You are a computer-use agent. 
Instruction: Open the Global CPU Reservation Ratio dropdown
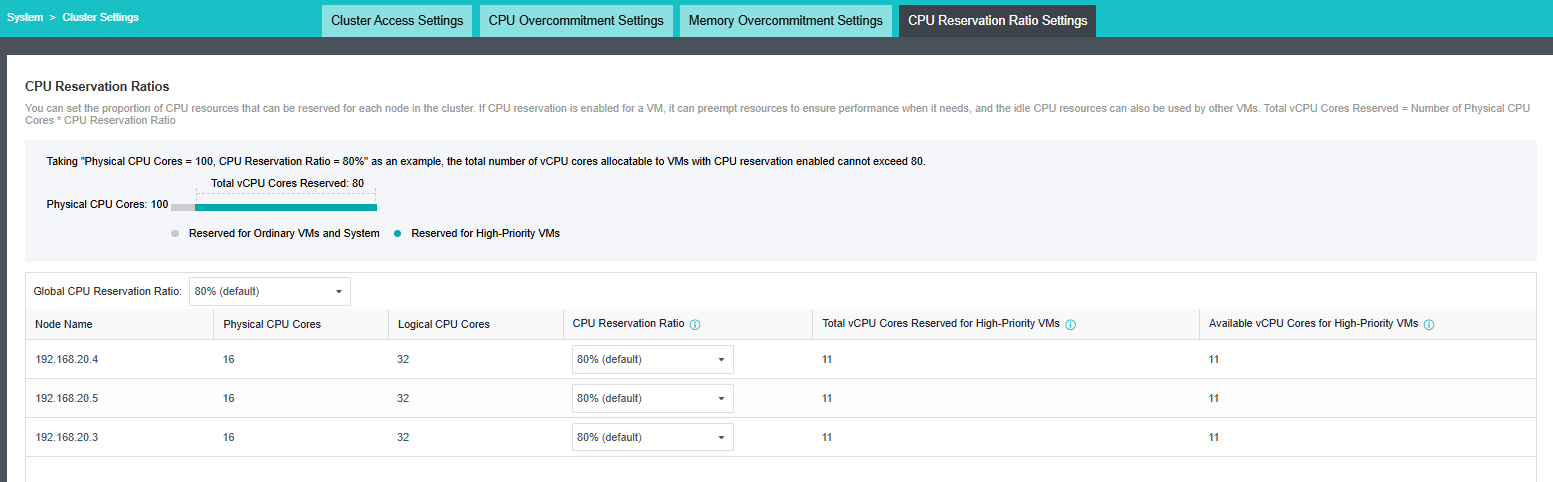tap(269, 291)
